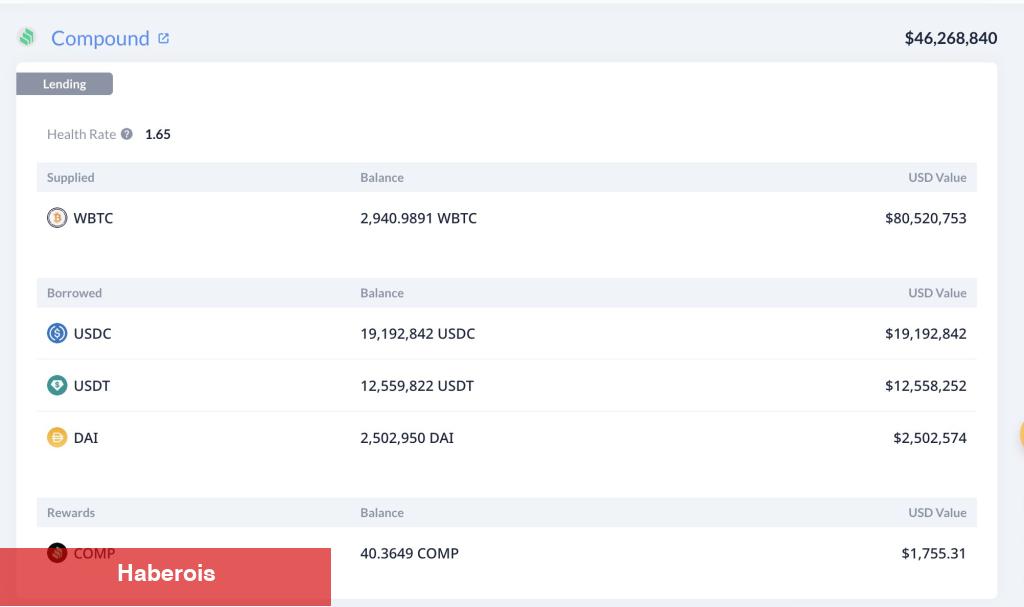Click the WBTC USD value $80,520,753
This screenshot has width=1024, height=607.
pos(925,218)
